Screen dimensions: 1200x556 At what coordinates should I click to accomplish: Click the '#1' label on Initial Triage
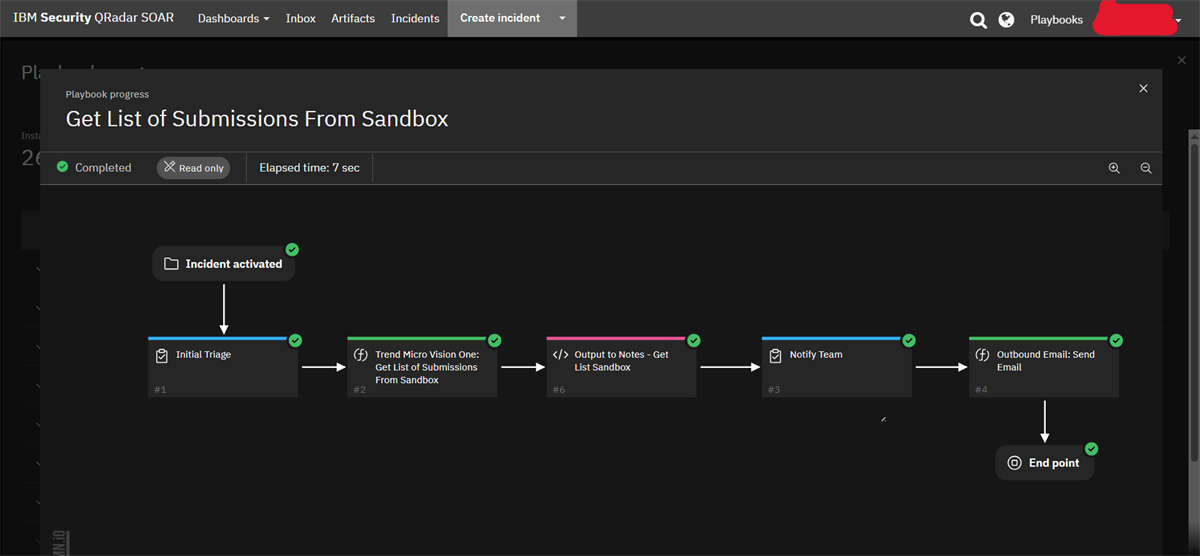point(160,389)
